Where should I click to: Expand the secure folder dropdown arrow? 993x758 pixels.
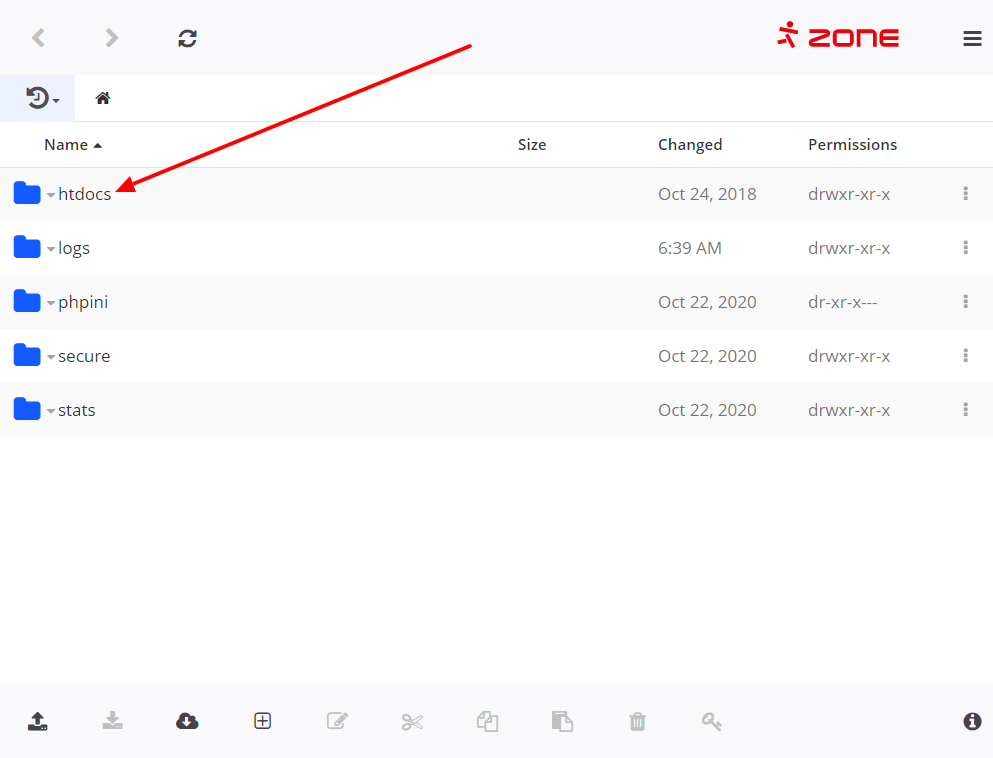click(x=51, y=357)
